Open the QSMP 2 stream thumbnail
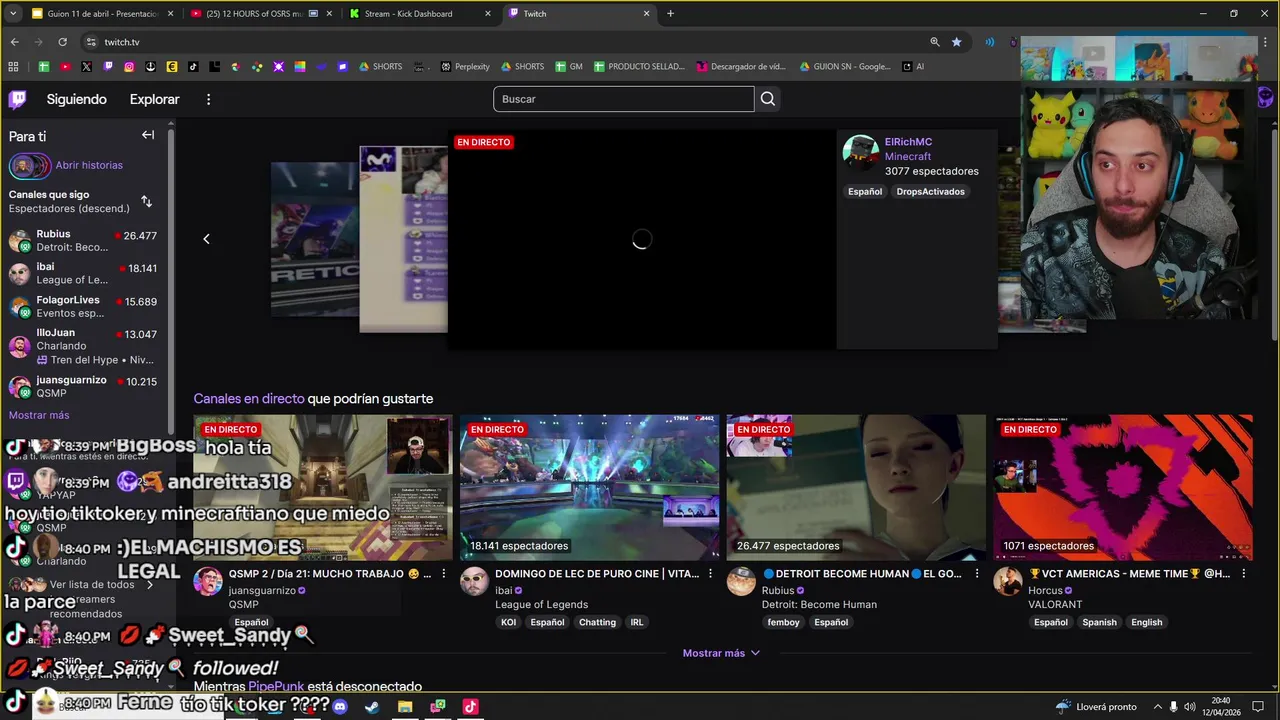This screenshot has width=1280, height=720. pos(323,488)
